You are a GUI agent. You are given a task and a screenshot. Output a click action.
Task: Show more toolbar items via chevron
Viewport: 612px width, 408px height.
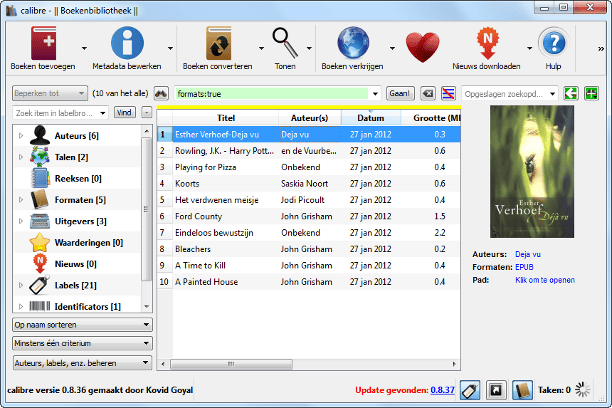tap(601, 49)
